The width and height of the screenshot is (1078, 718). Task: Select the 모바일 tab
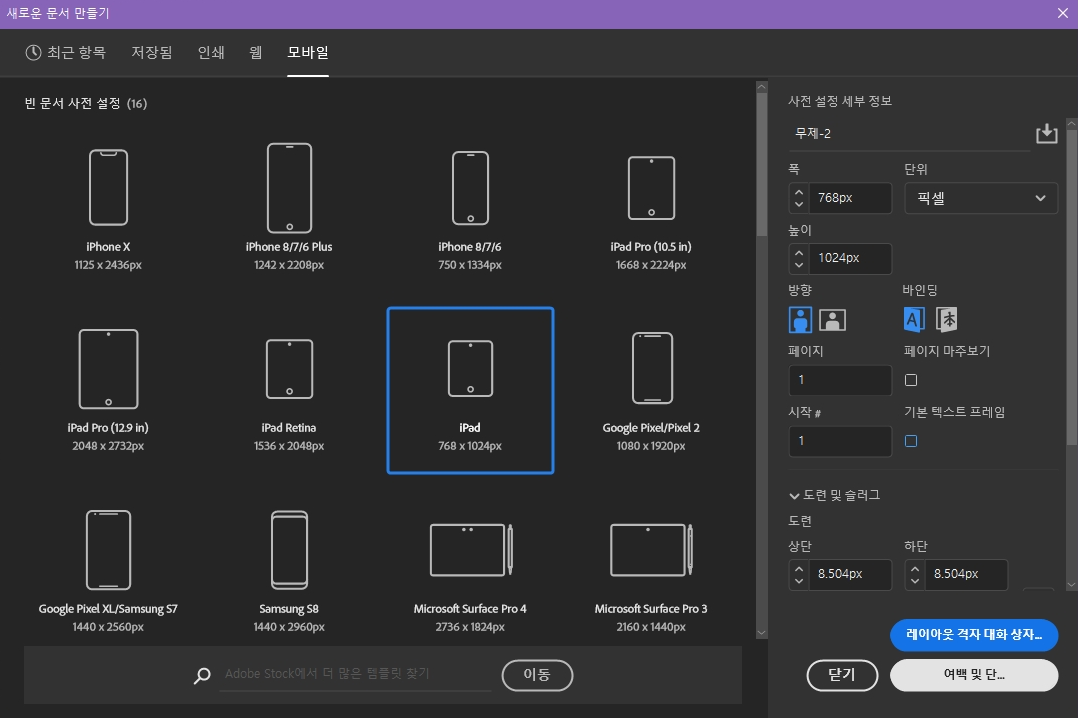coord(308,52)
